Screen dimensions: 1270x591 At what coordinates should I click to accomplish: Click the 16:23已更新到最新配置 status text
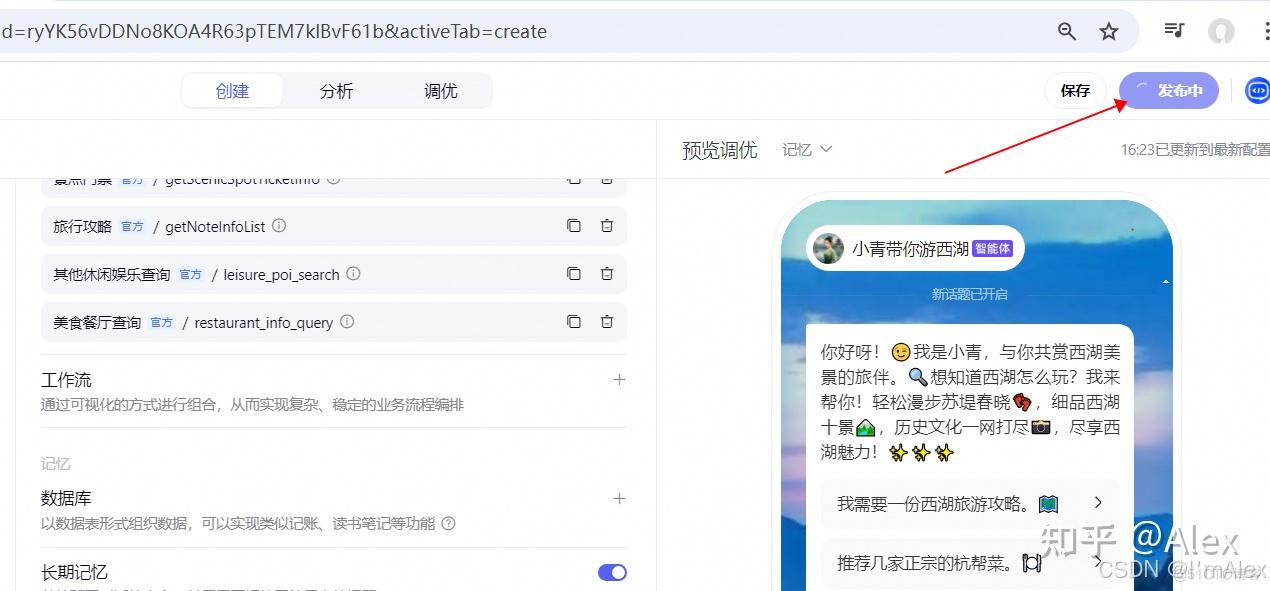coord(1195,150)
